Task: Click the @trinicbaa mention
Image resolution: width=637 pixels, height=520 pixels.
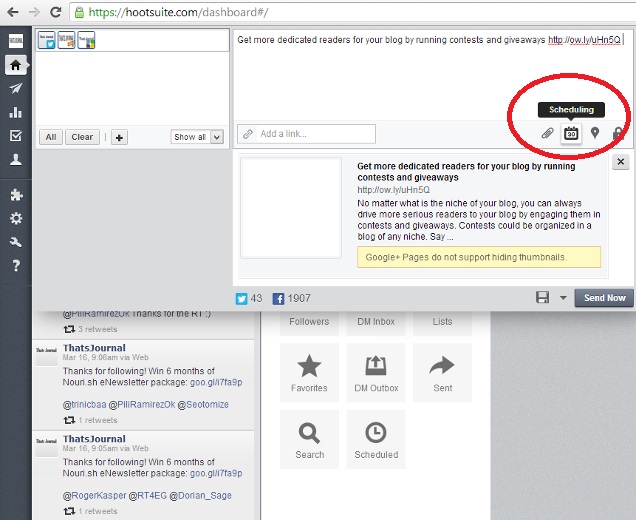Action: pos(84,405)
